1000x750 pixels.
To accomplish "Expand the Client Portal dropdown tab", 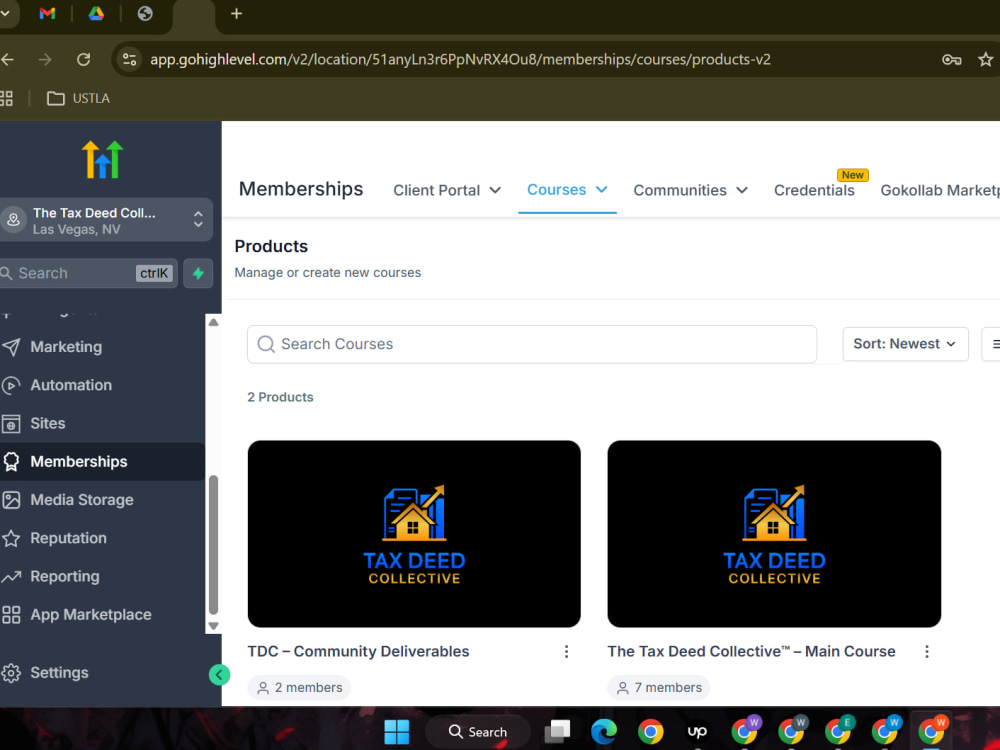I will 447,190.
